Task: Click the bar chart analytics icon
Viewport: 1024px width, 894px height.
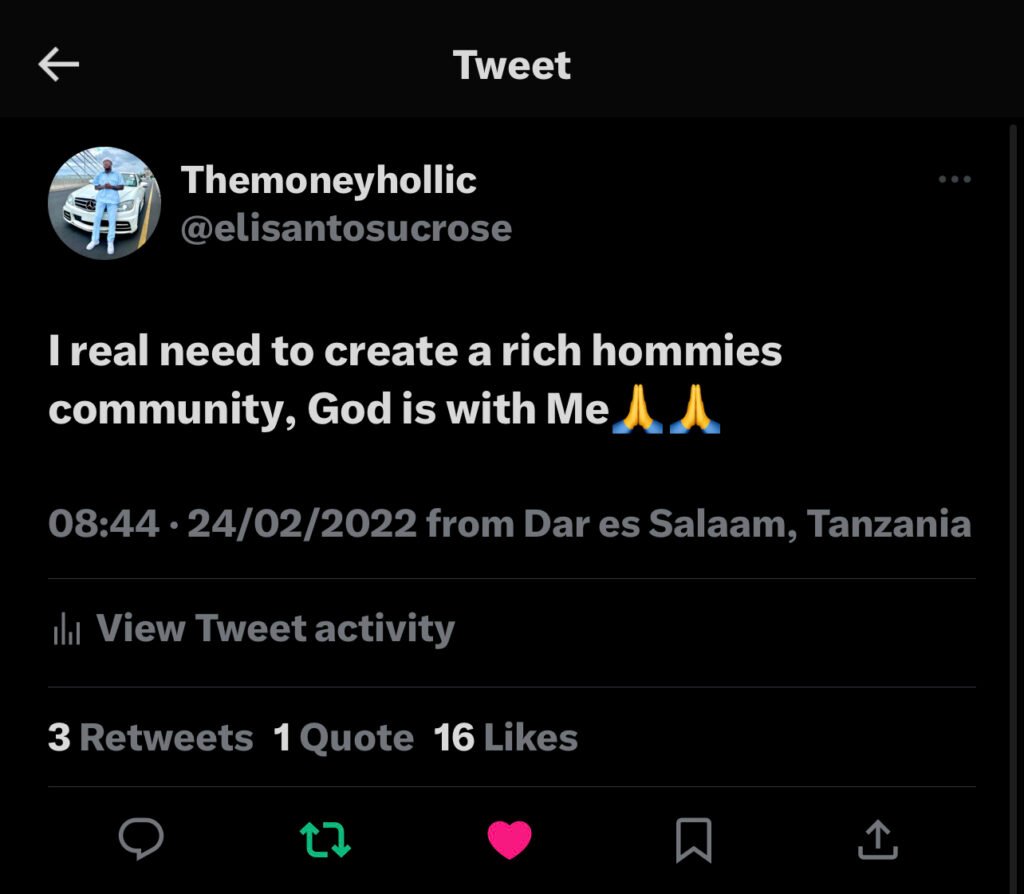Action: [x=66, y=630]
